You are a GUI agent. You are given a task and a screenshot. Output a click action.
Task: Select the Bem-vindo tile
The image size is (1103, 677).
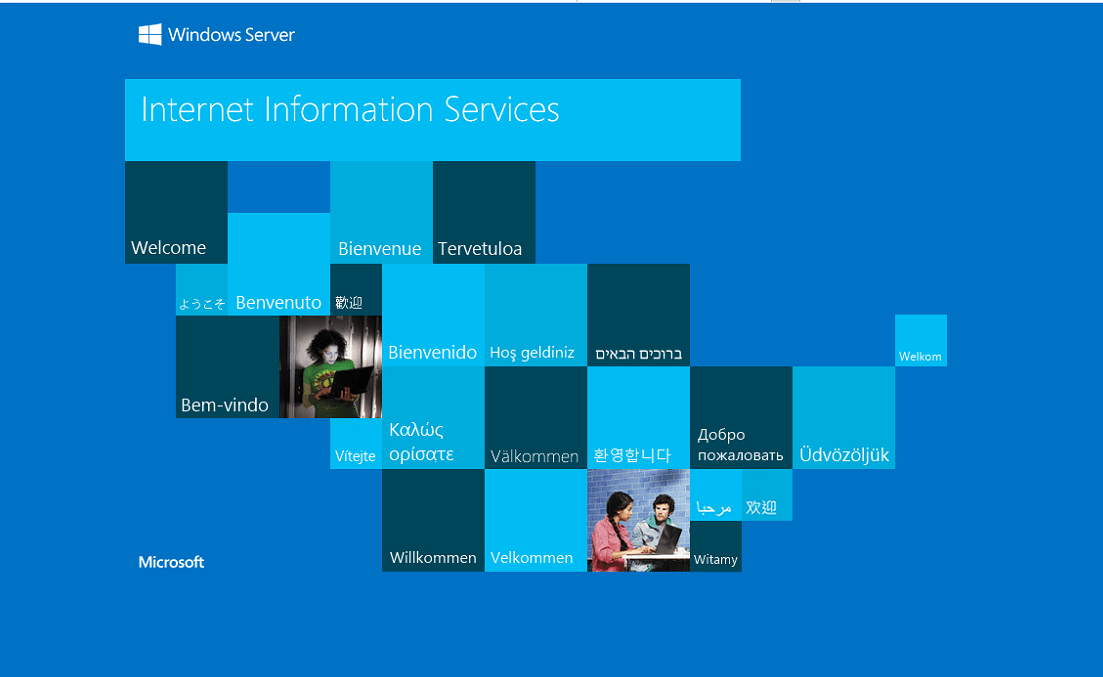227,367
